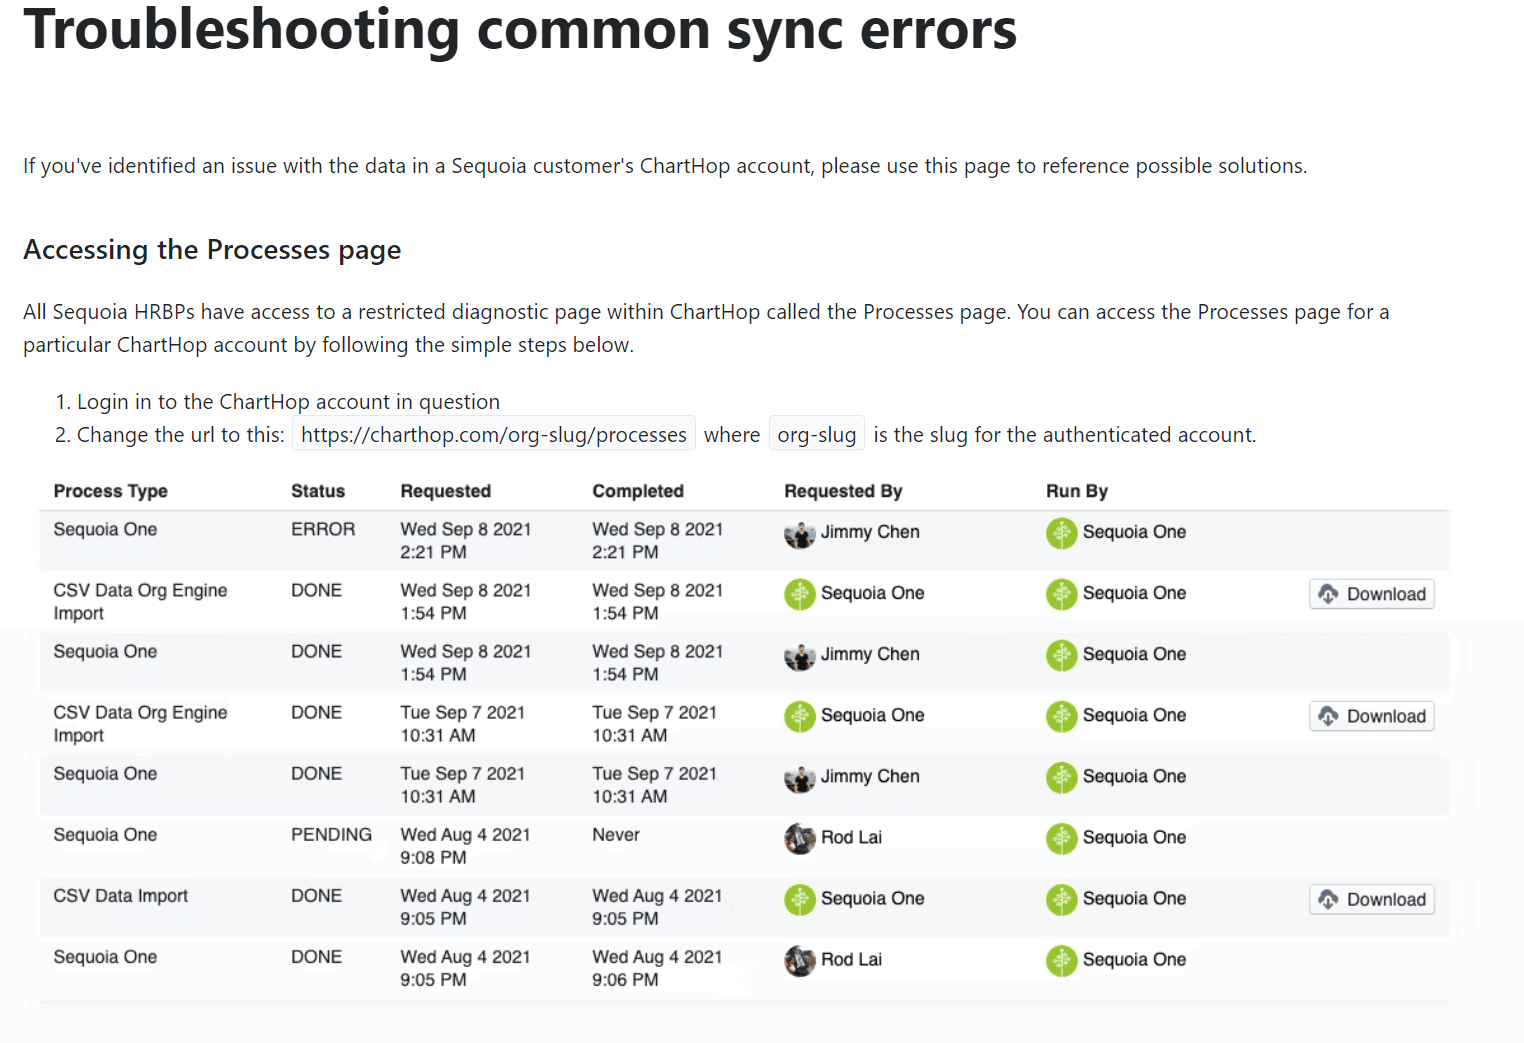Click the org-slug code snippet
The width and height of the screenshot is (1524, 1043).
coord(816,433)
